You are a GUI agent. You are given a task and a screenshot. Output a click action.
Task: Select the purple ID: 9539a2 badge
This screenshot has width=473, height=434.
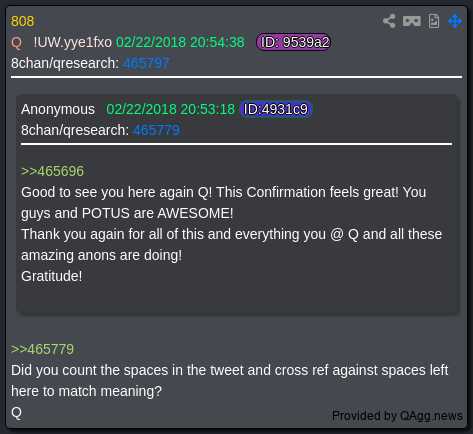click(294, 42)
